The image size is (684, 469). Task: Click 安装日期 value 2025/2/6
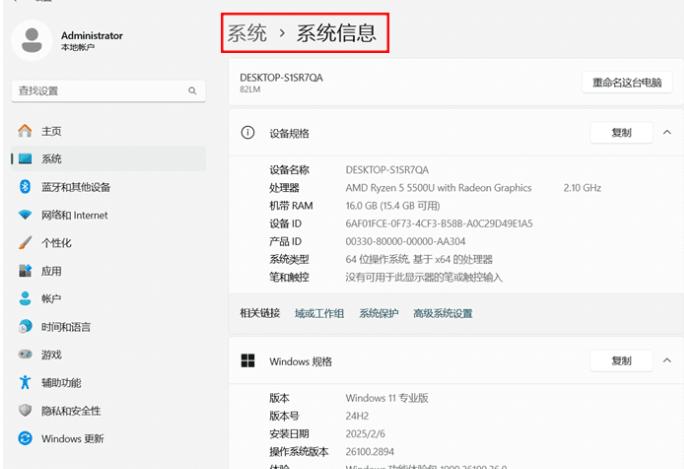point(365,434)
